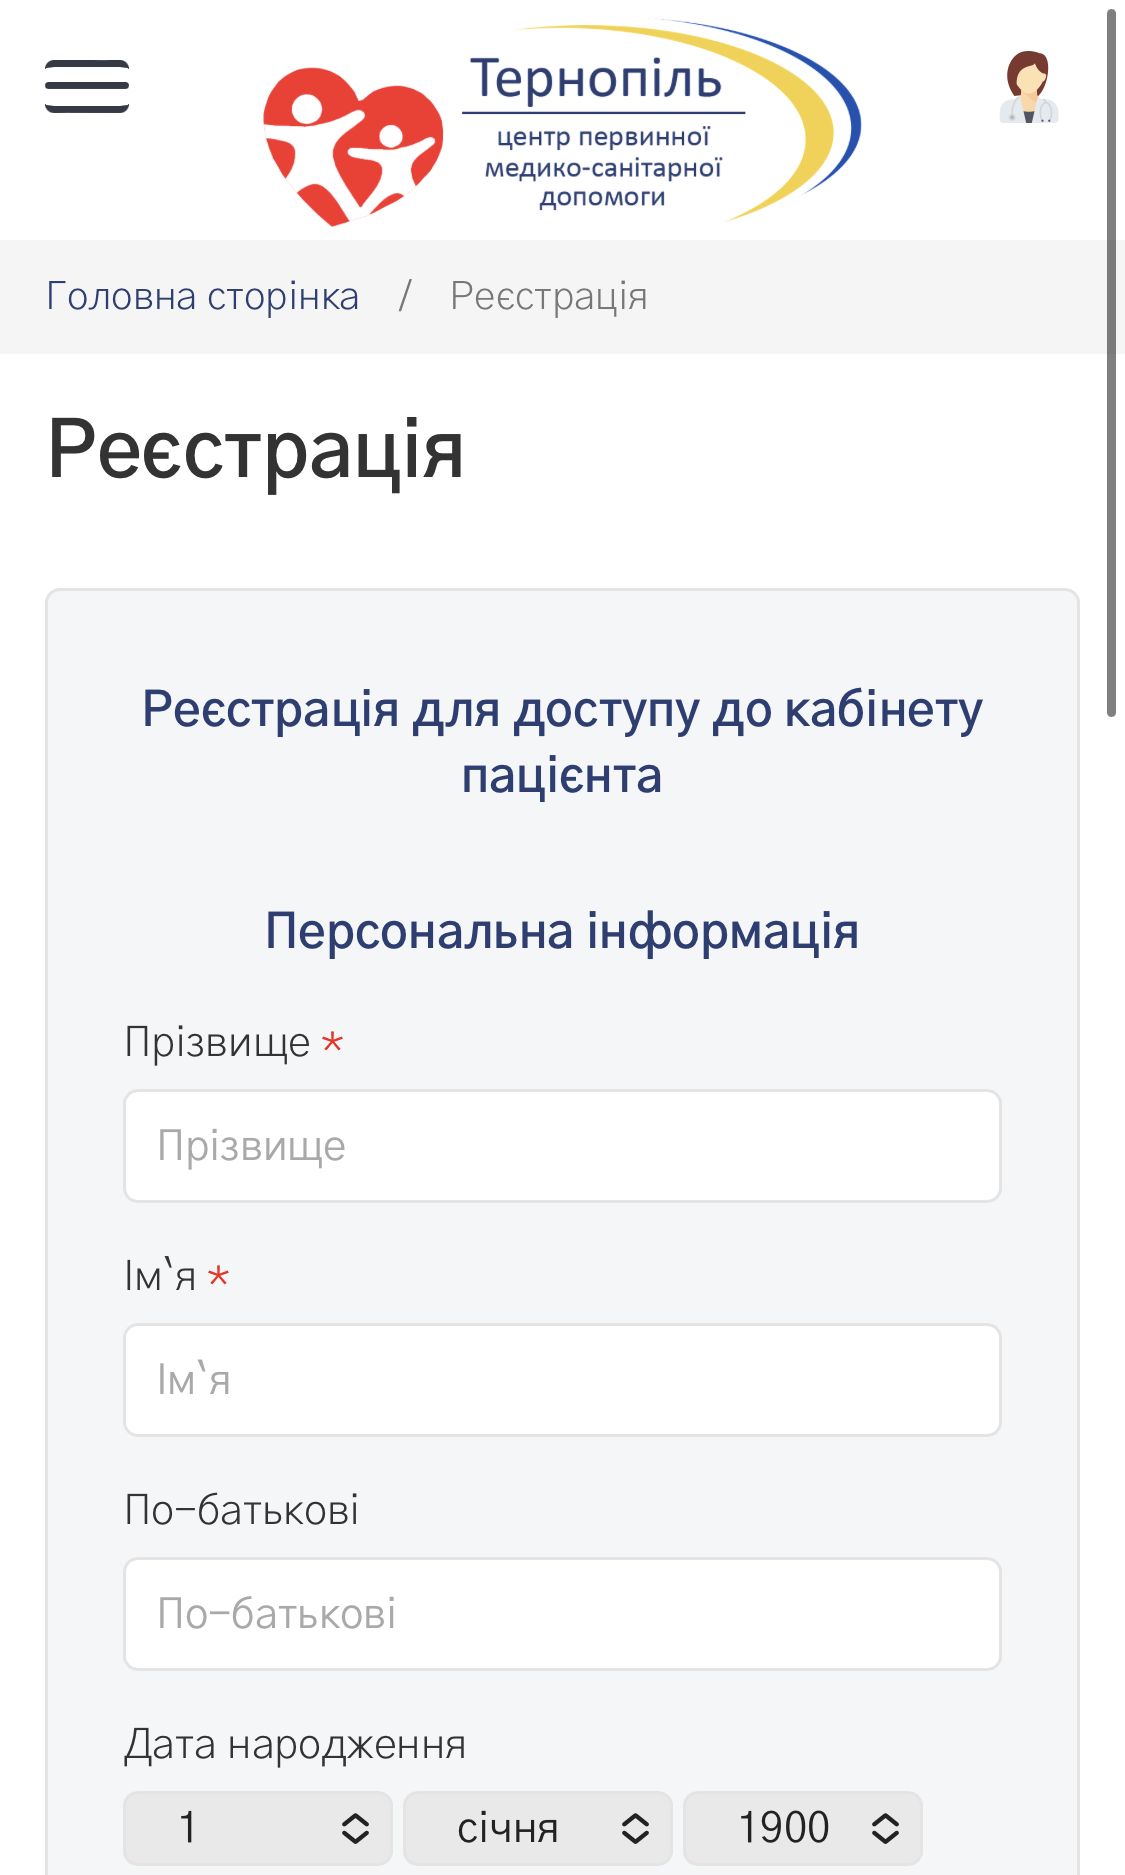Open the hamburger navigation menu
1125x1875 pixels.
tap(86, 86)
